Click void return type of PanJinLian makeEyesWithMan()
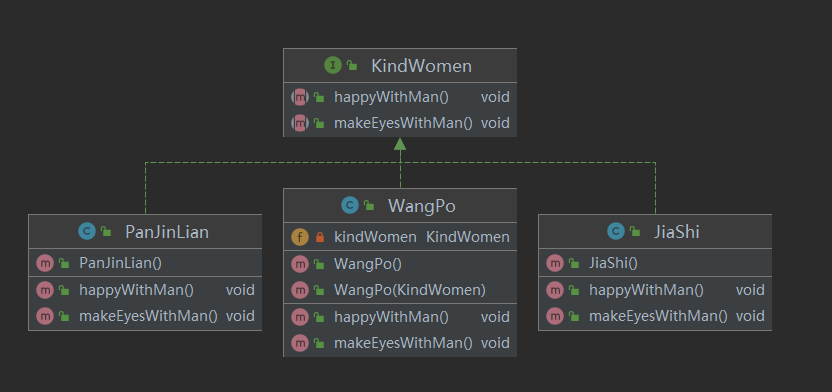 pyautogui.click(x=240, y=316)
